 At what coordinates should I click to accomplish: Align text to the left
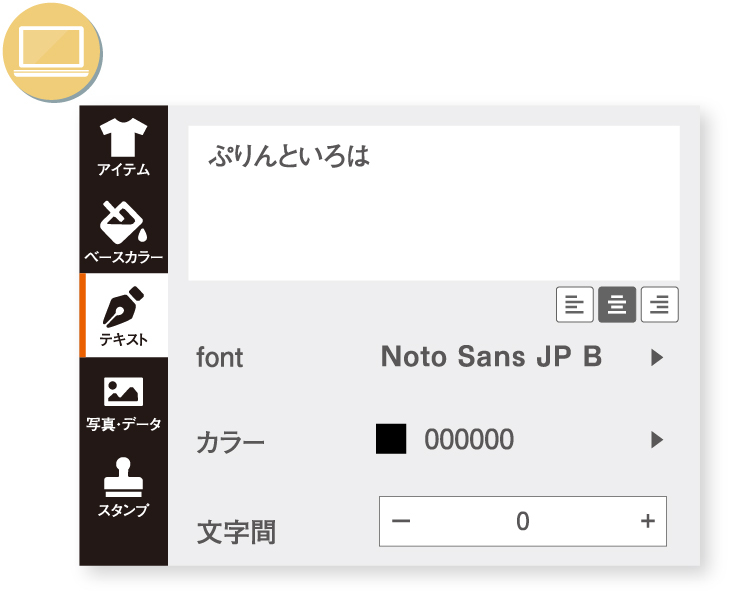574,305
